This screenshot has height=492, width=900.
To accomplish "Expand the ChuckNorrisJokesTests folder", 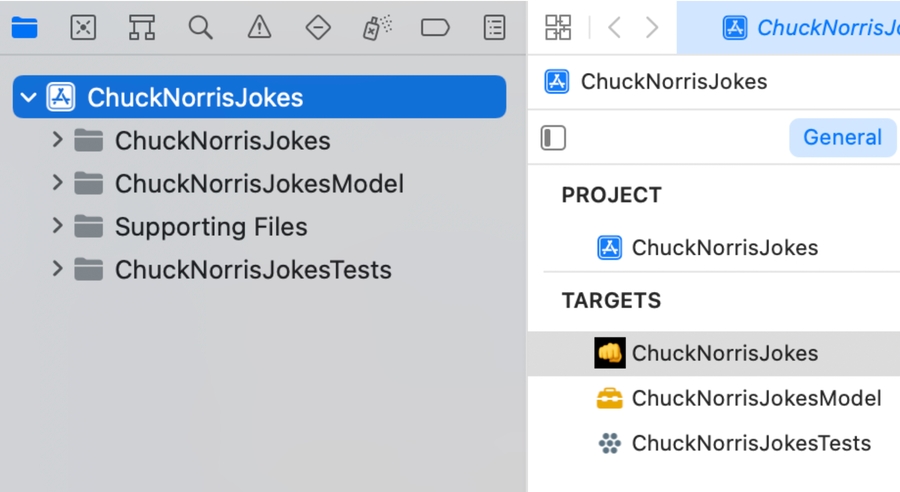I will [58, 269].
